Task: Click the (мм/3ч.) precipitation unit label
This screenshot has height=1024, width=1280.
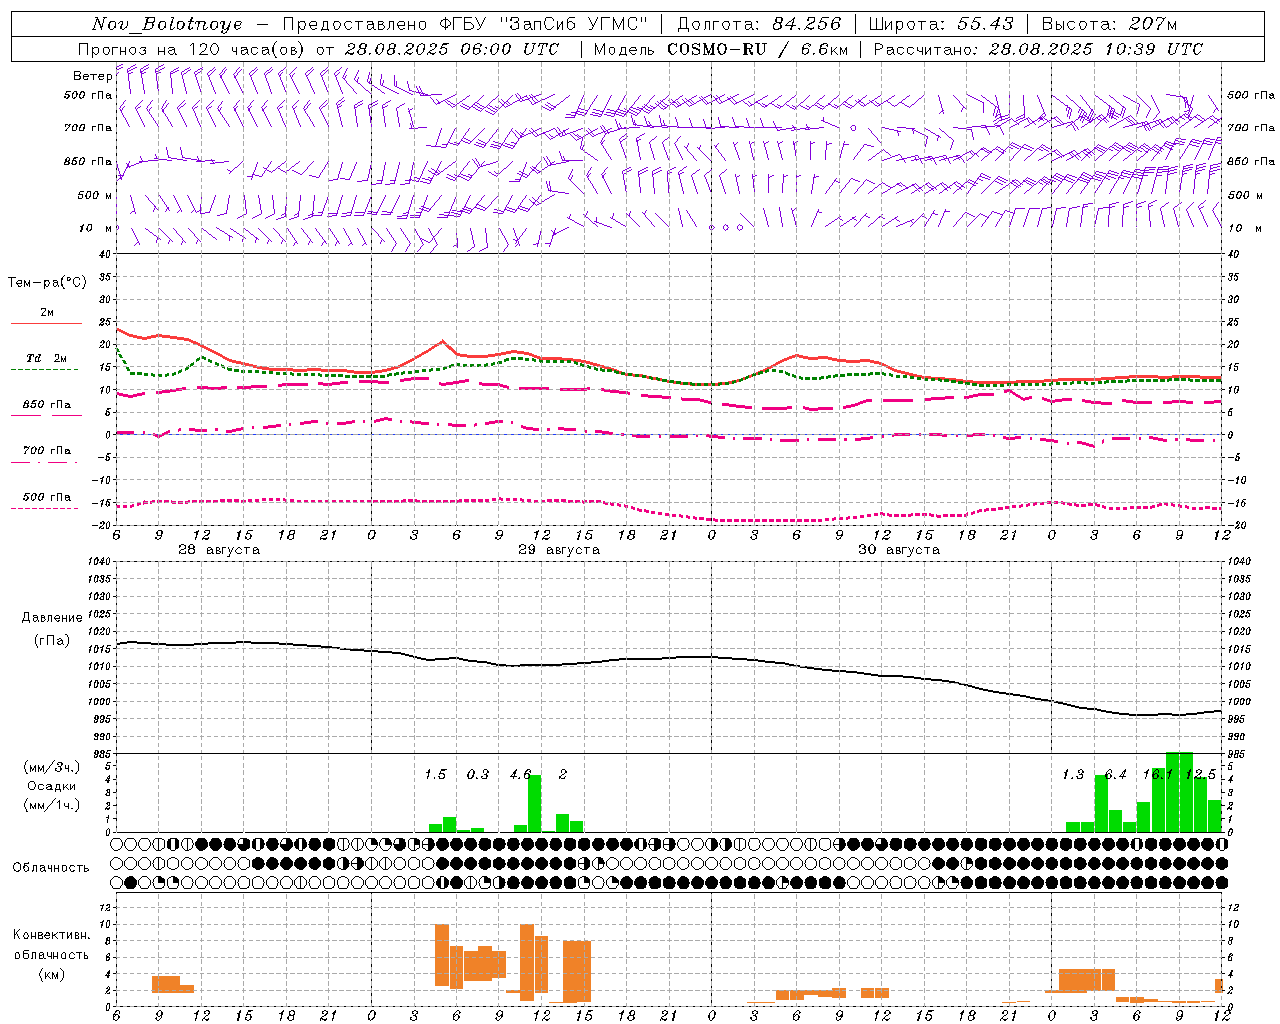Action: tap(51, 767)
